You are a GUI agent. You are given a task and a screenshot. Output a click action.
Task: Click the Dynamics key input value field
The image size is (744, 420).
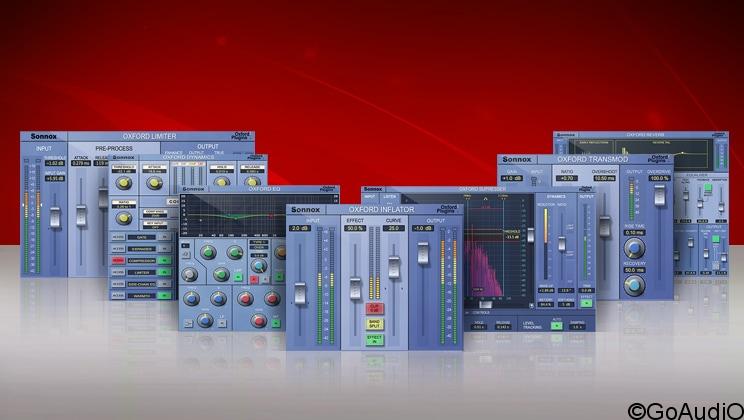(156, 225)
